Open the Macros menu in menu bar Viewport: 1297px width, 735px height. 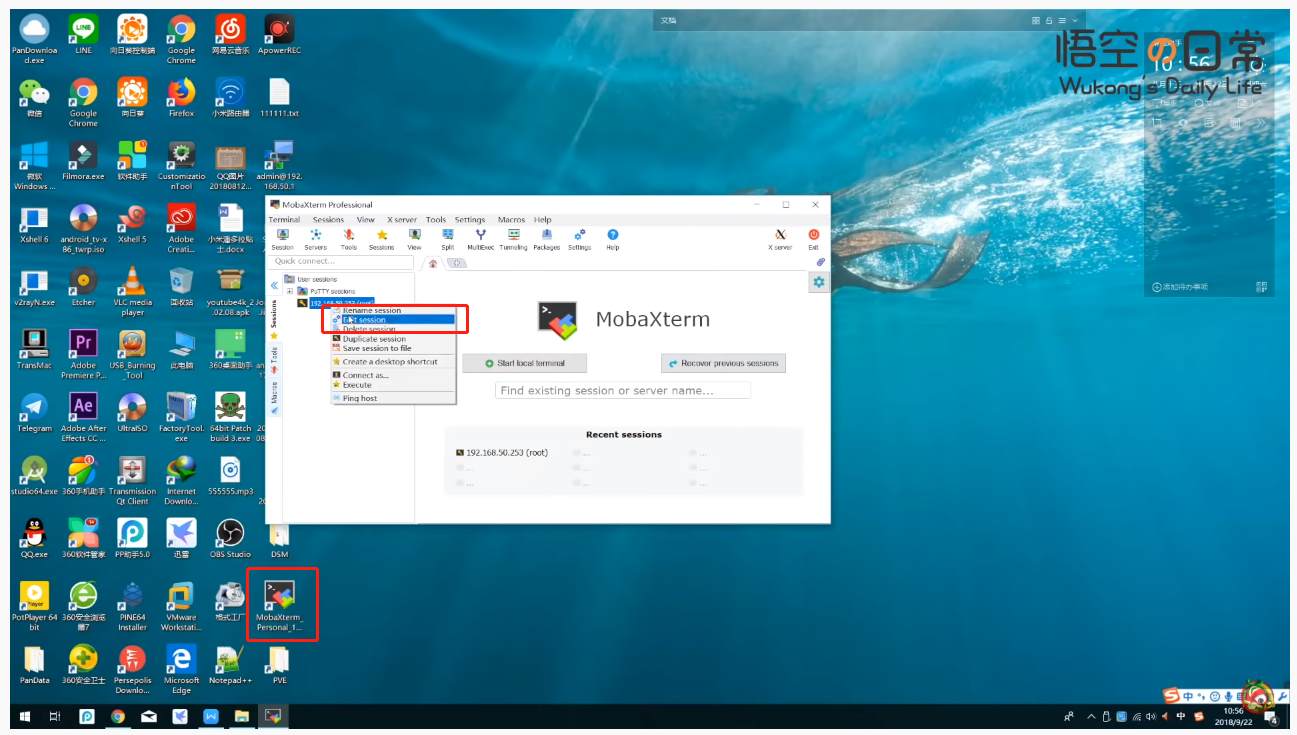point(511,220)
